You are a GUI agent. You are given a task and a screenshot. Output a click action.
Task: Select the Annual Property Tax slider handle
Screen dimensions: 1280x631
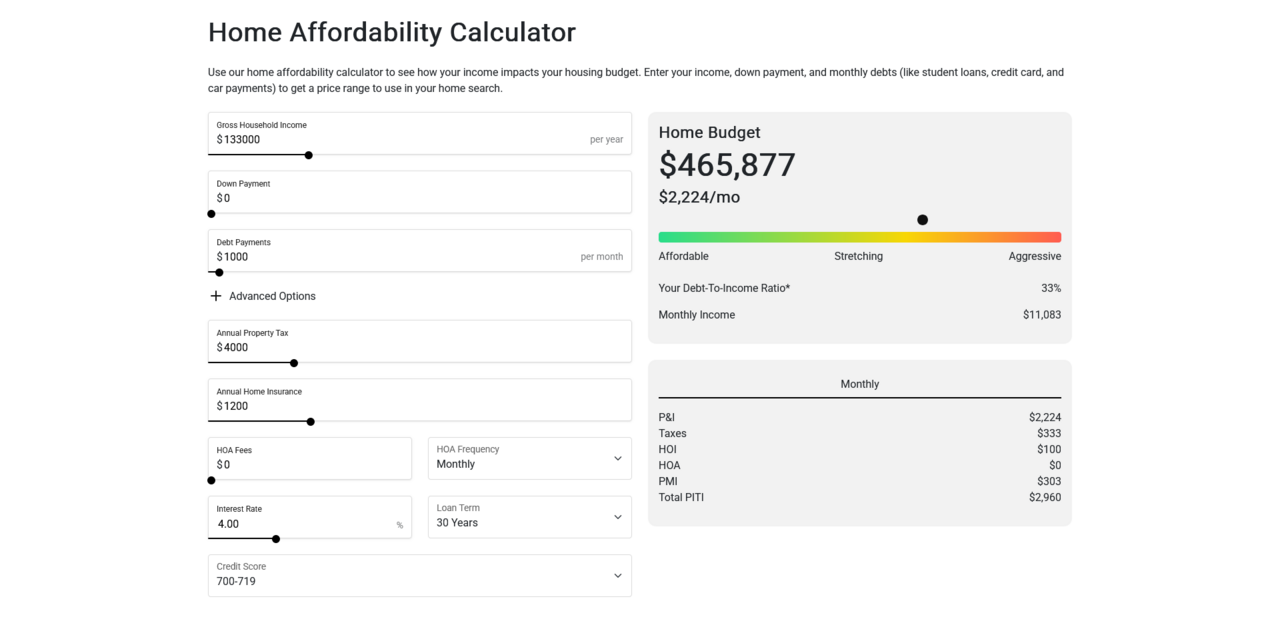point(293,363)
